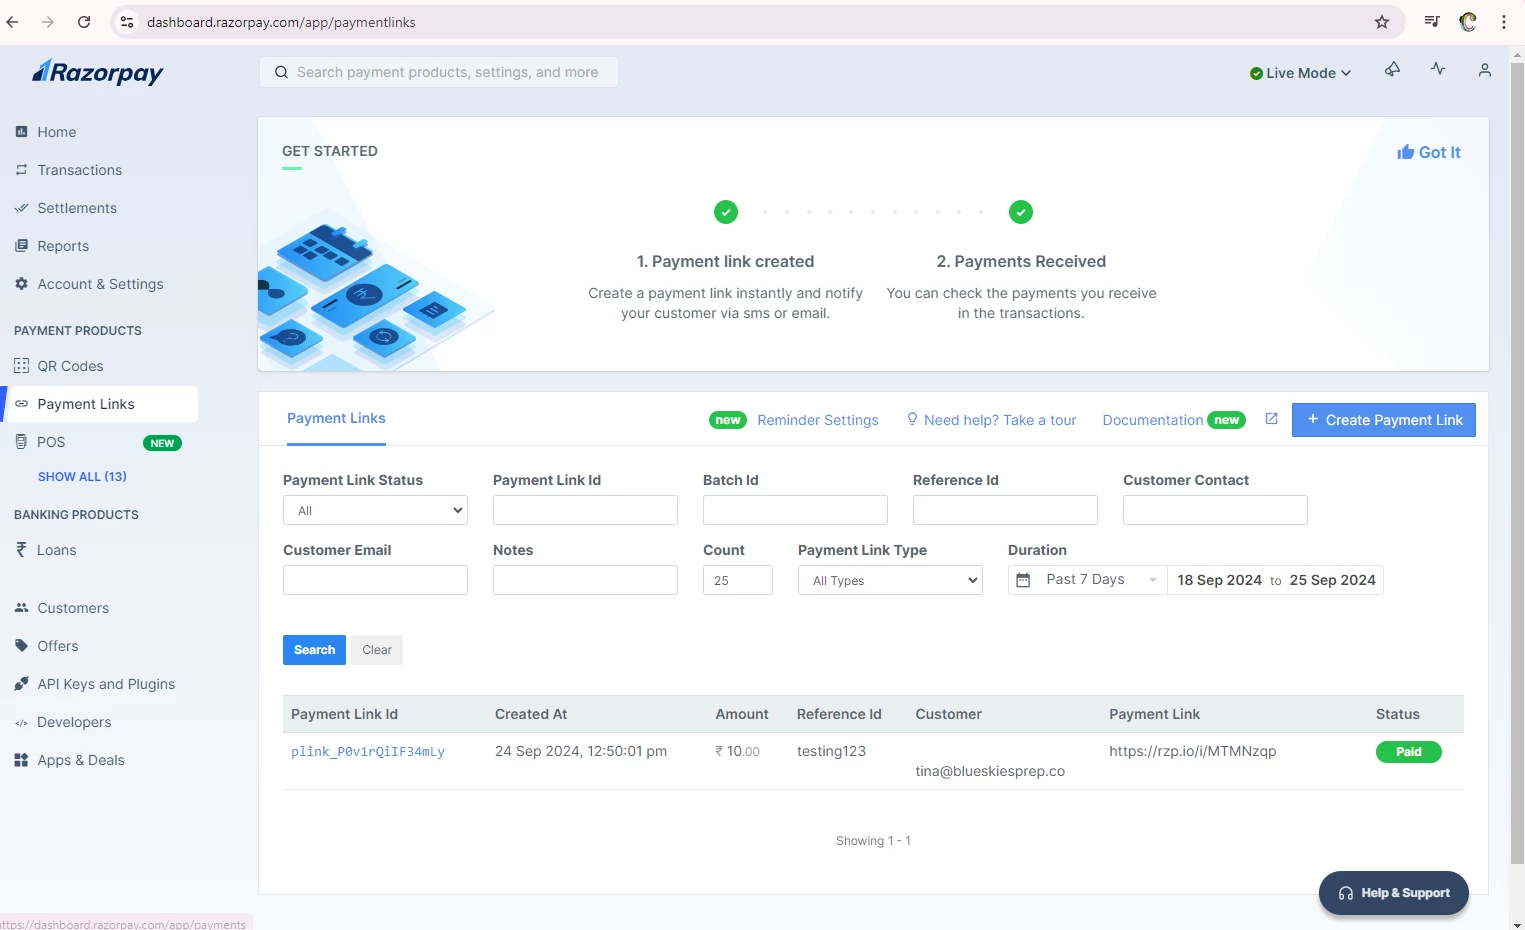This screenshot has width=1525, height=930.
Task: Click the Payment Link Id field
Action: (585, 510)
